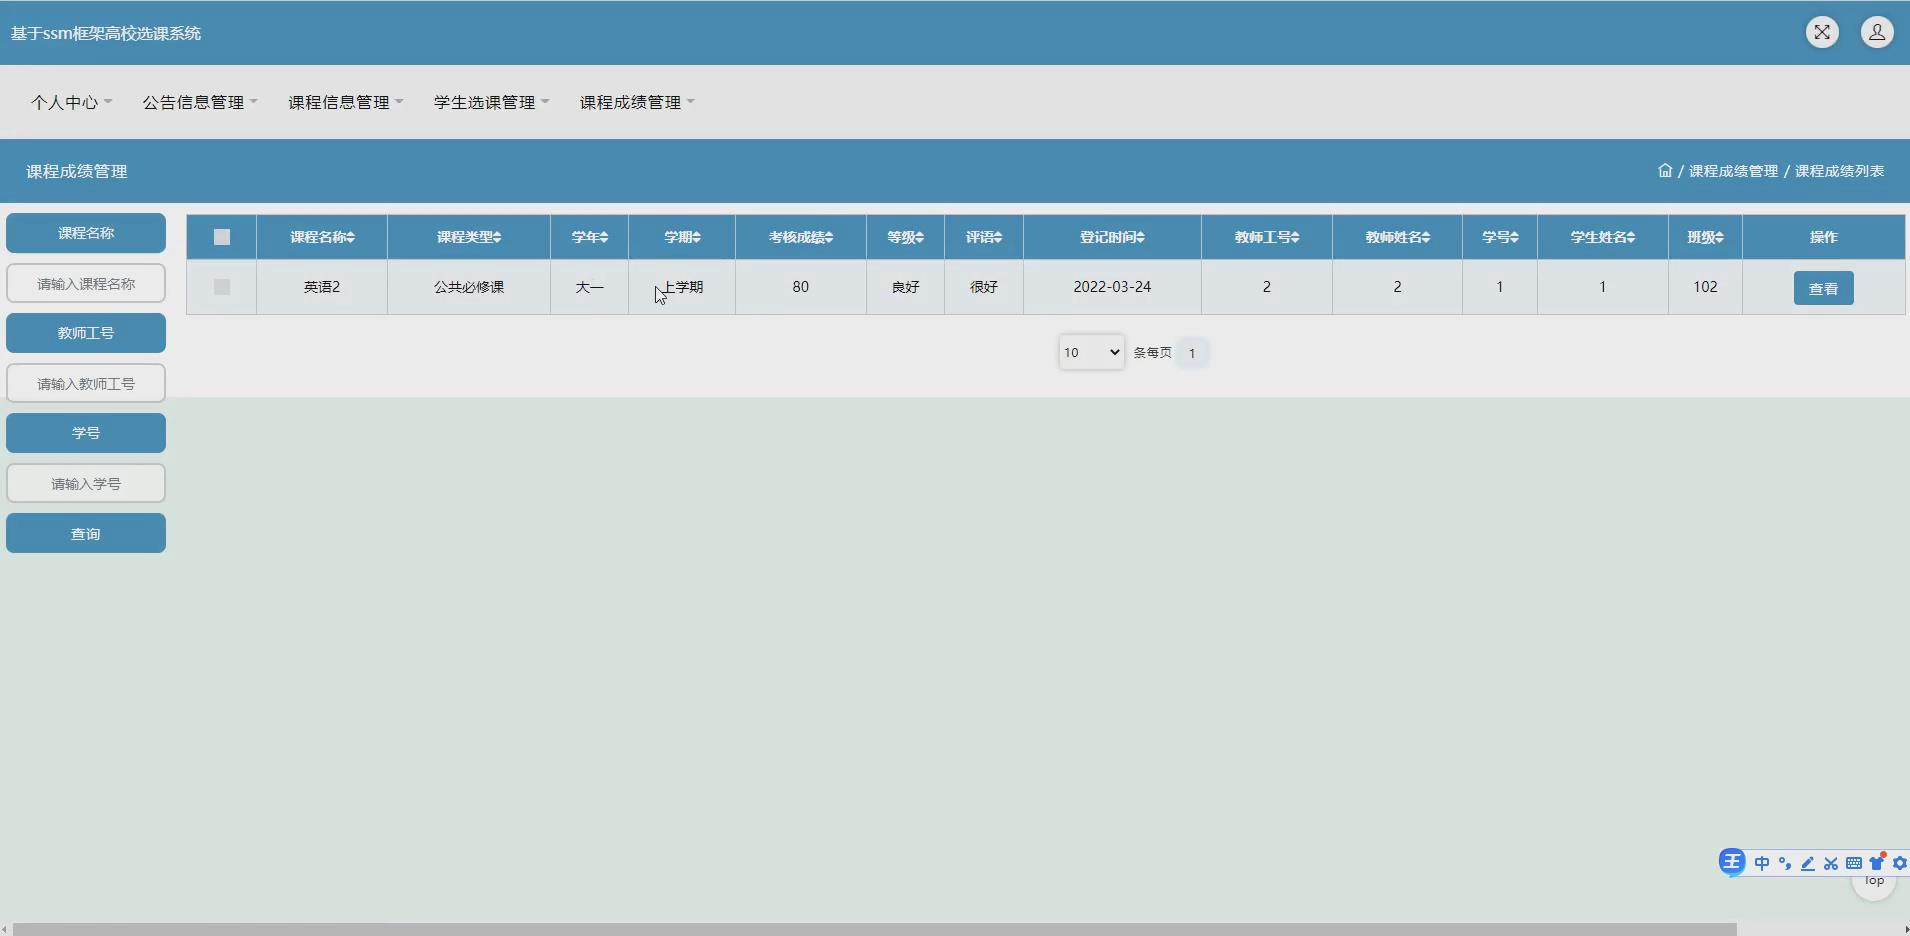Click the class cell showing 102
This screenshot has height=936, width=1910.
1705,287
